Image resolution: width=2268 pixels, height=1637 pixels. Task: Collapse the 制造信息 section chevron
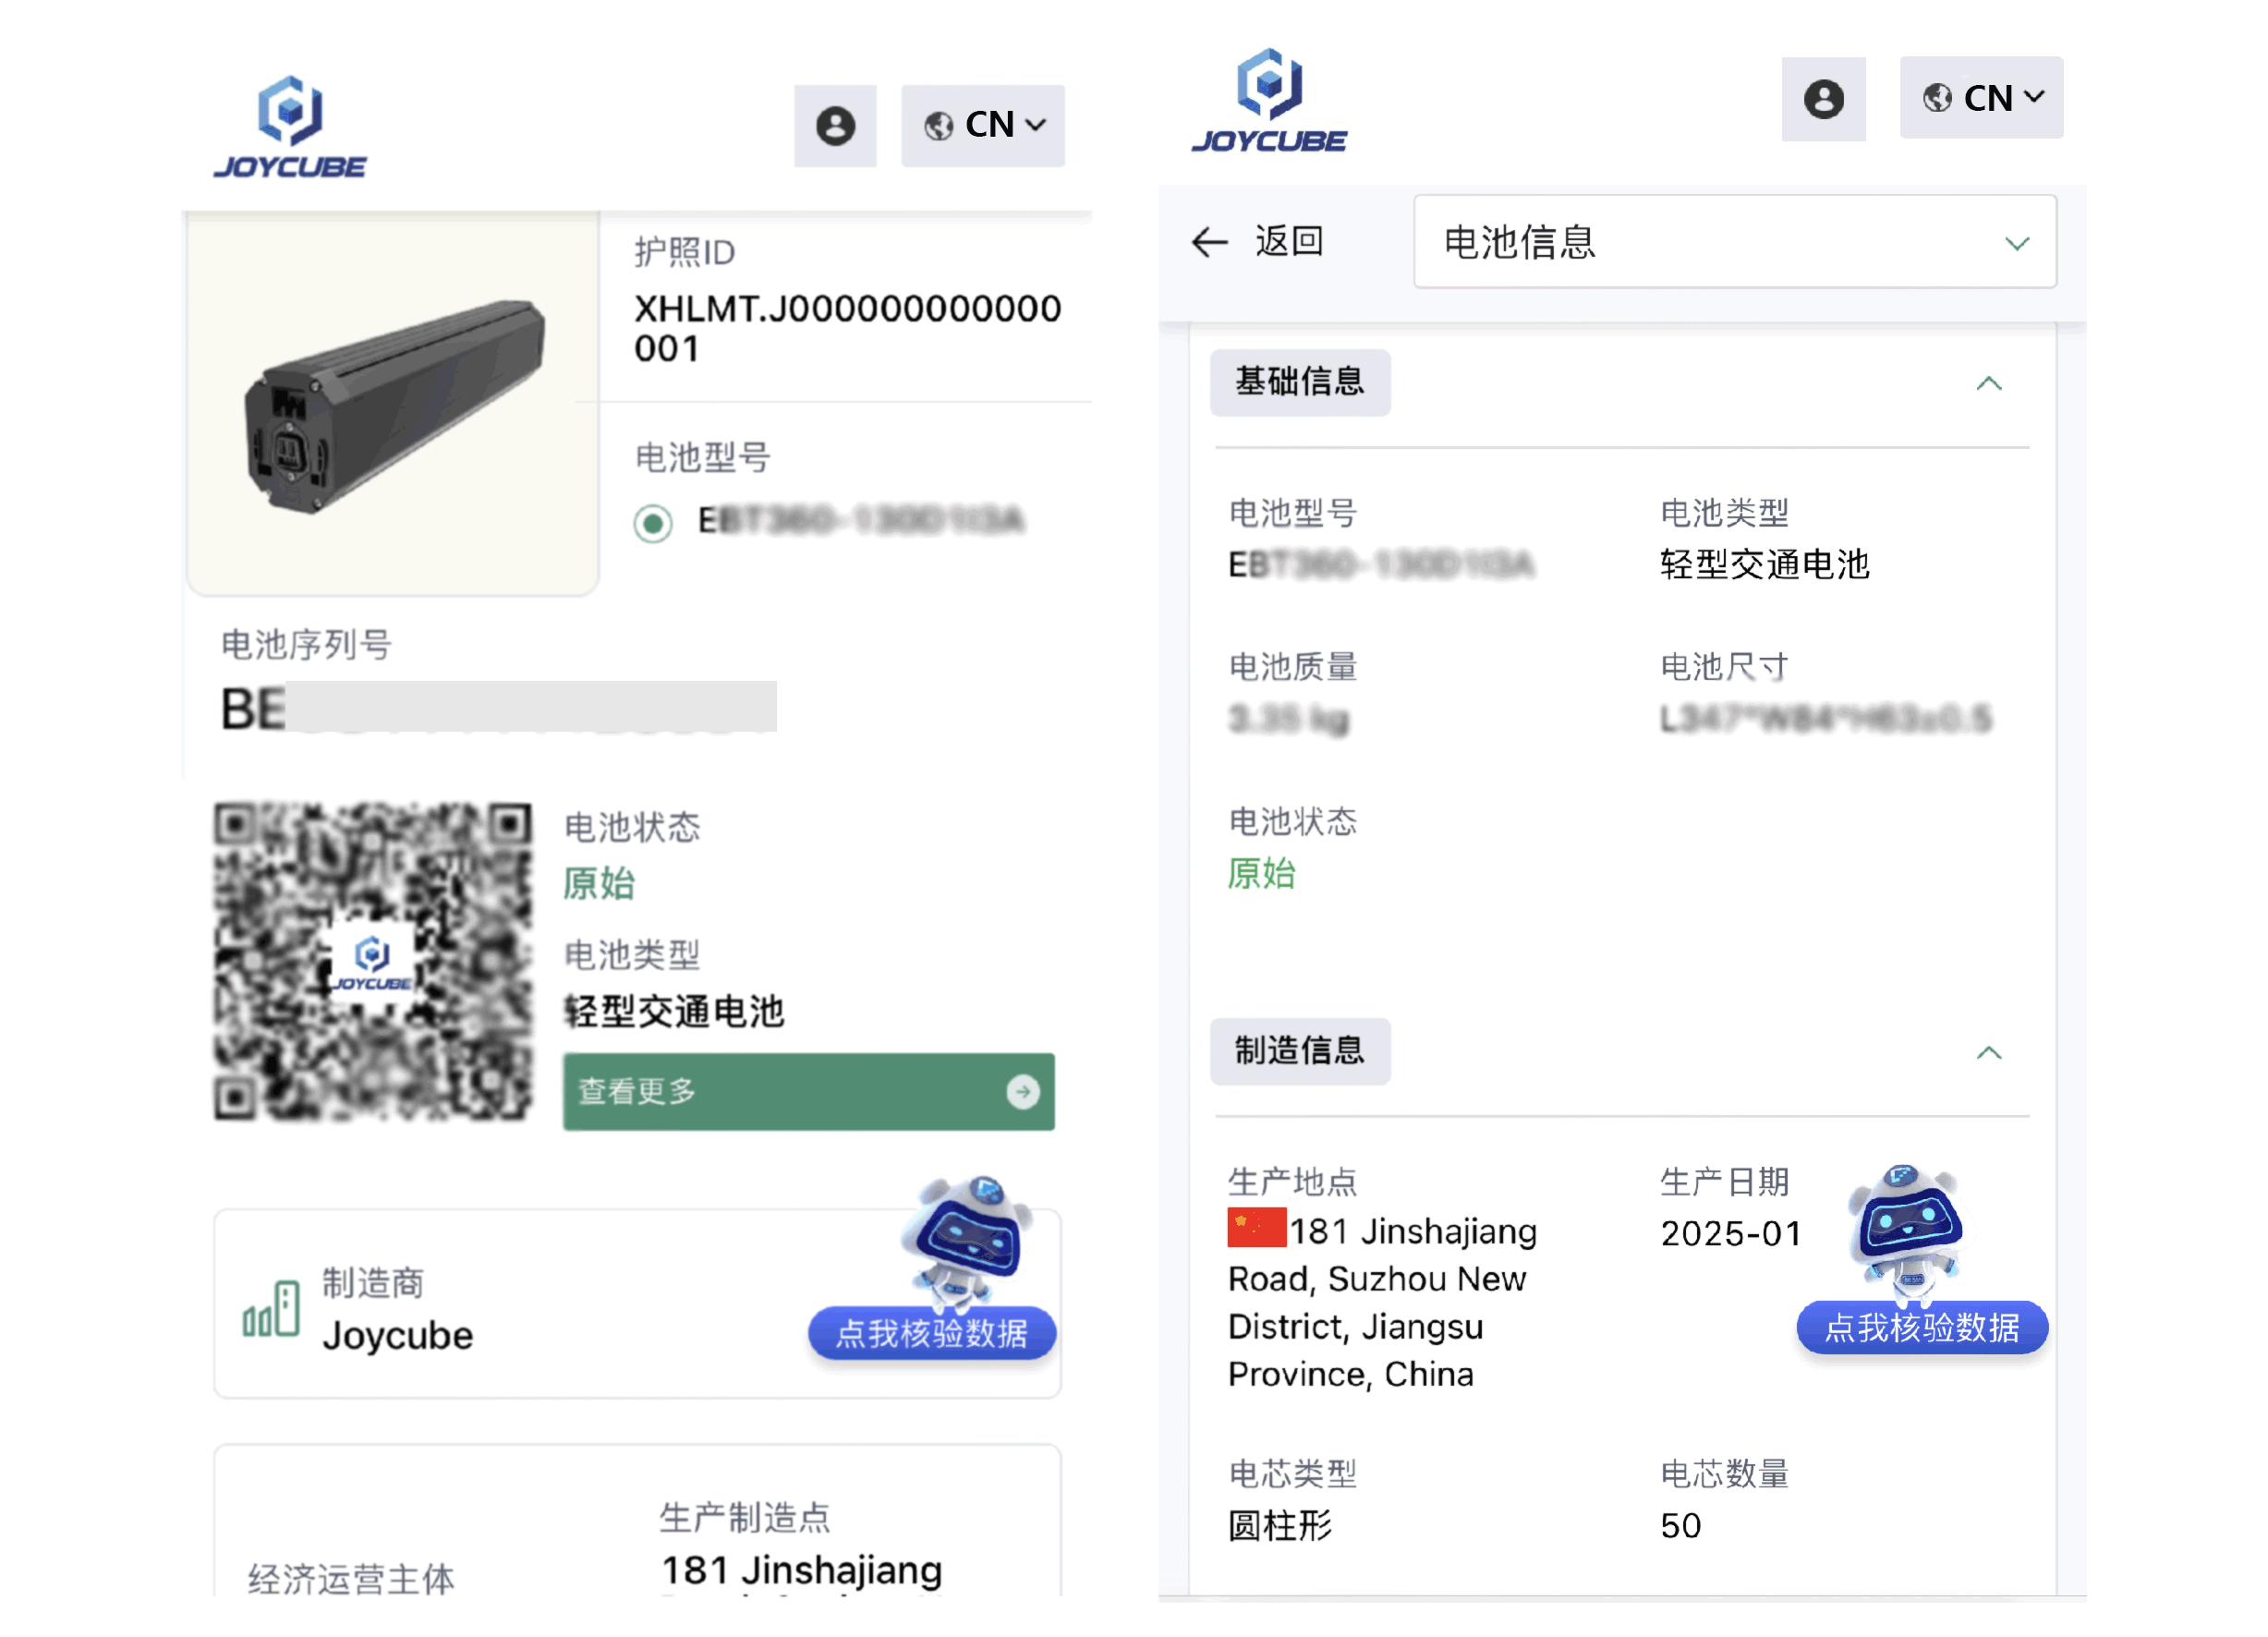1988,1053
